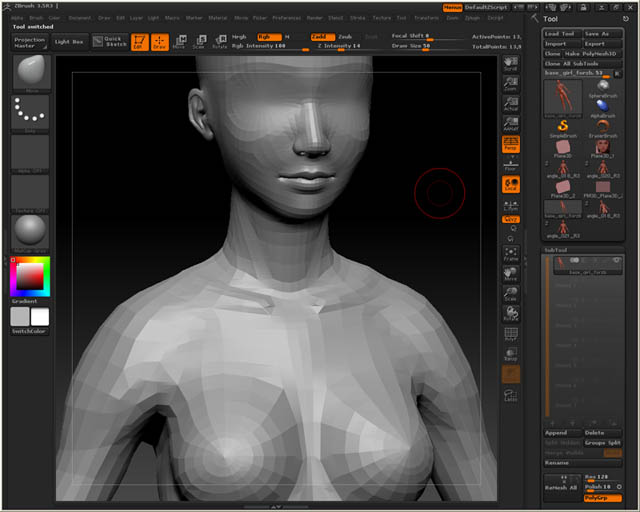Select the Draw mode button
This screenshot has height=512, width=640.
pyautogui.click(x=160, y=42)
